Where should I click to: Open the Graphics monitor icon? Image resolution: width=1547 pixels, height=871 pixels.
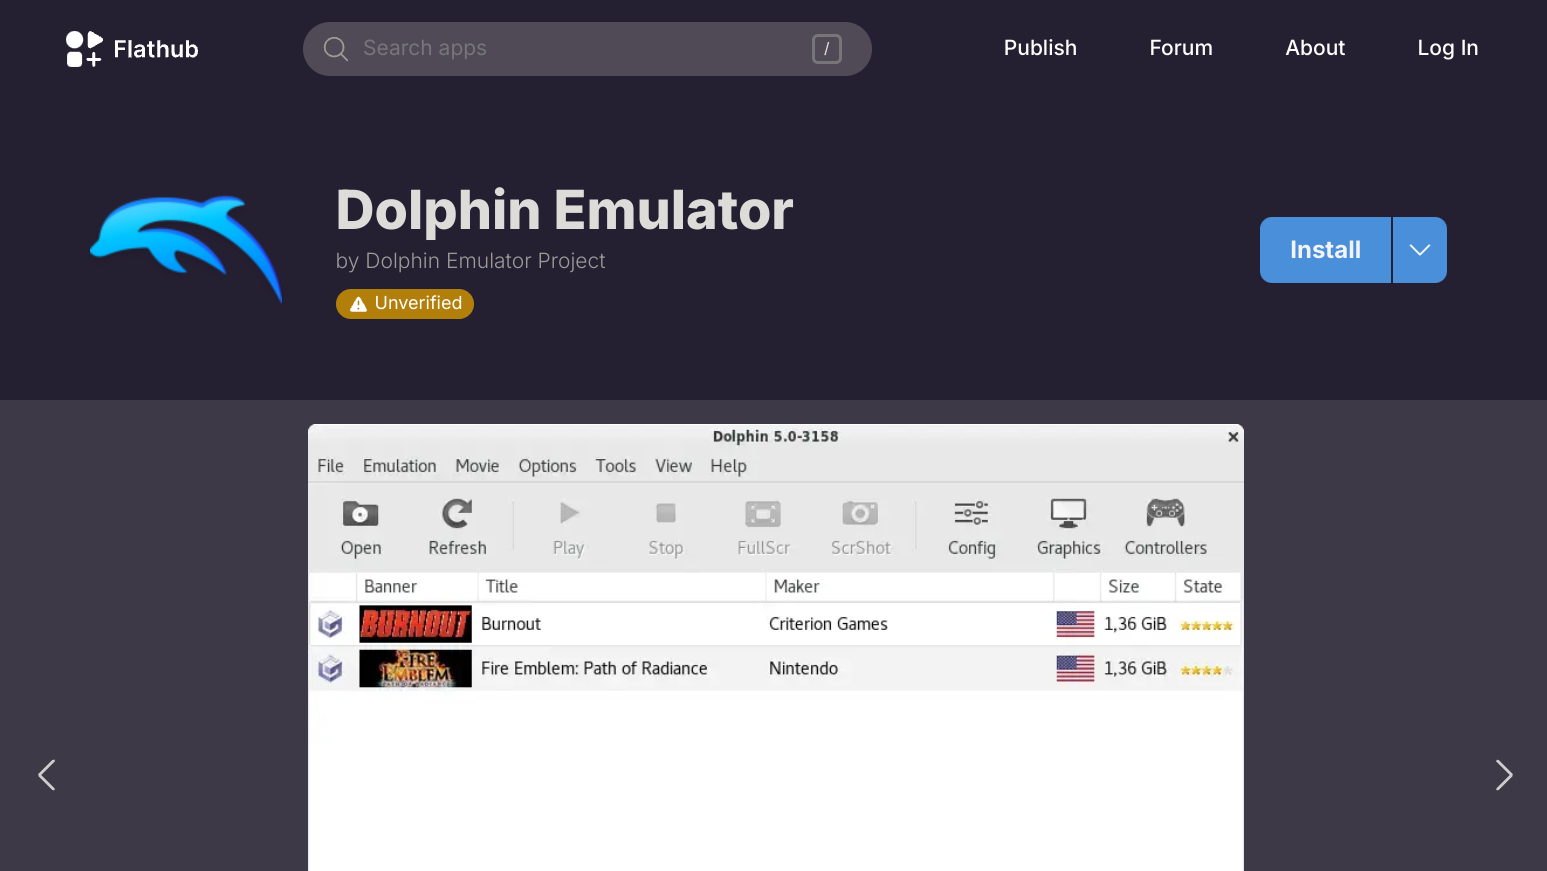tap(1068, 514)
